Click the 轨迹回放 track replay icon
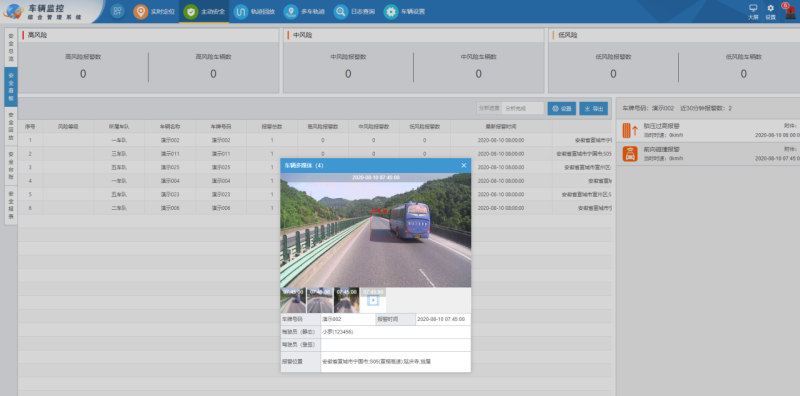 (241, 11)
